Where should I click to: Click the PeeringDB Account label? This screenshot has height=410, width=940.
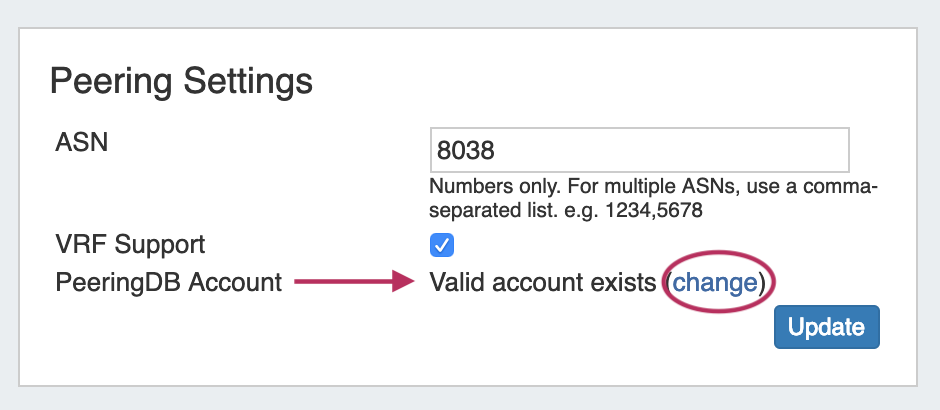(169, 283)
